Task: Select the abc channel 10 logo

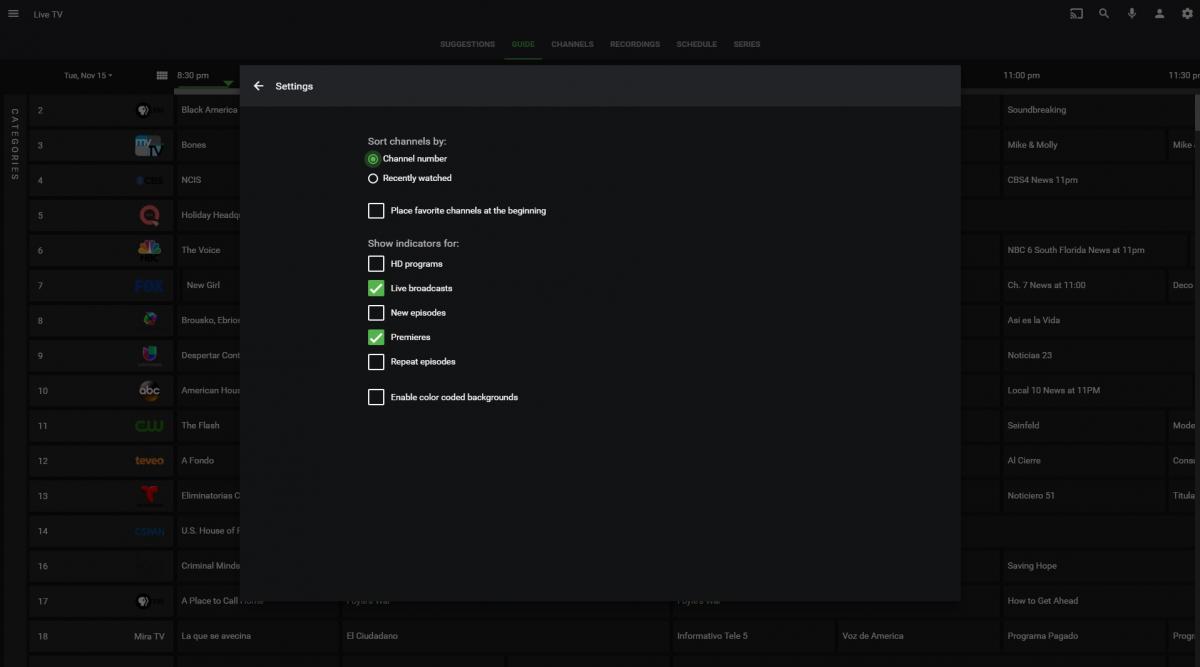Action: tap(149, 391)
